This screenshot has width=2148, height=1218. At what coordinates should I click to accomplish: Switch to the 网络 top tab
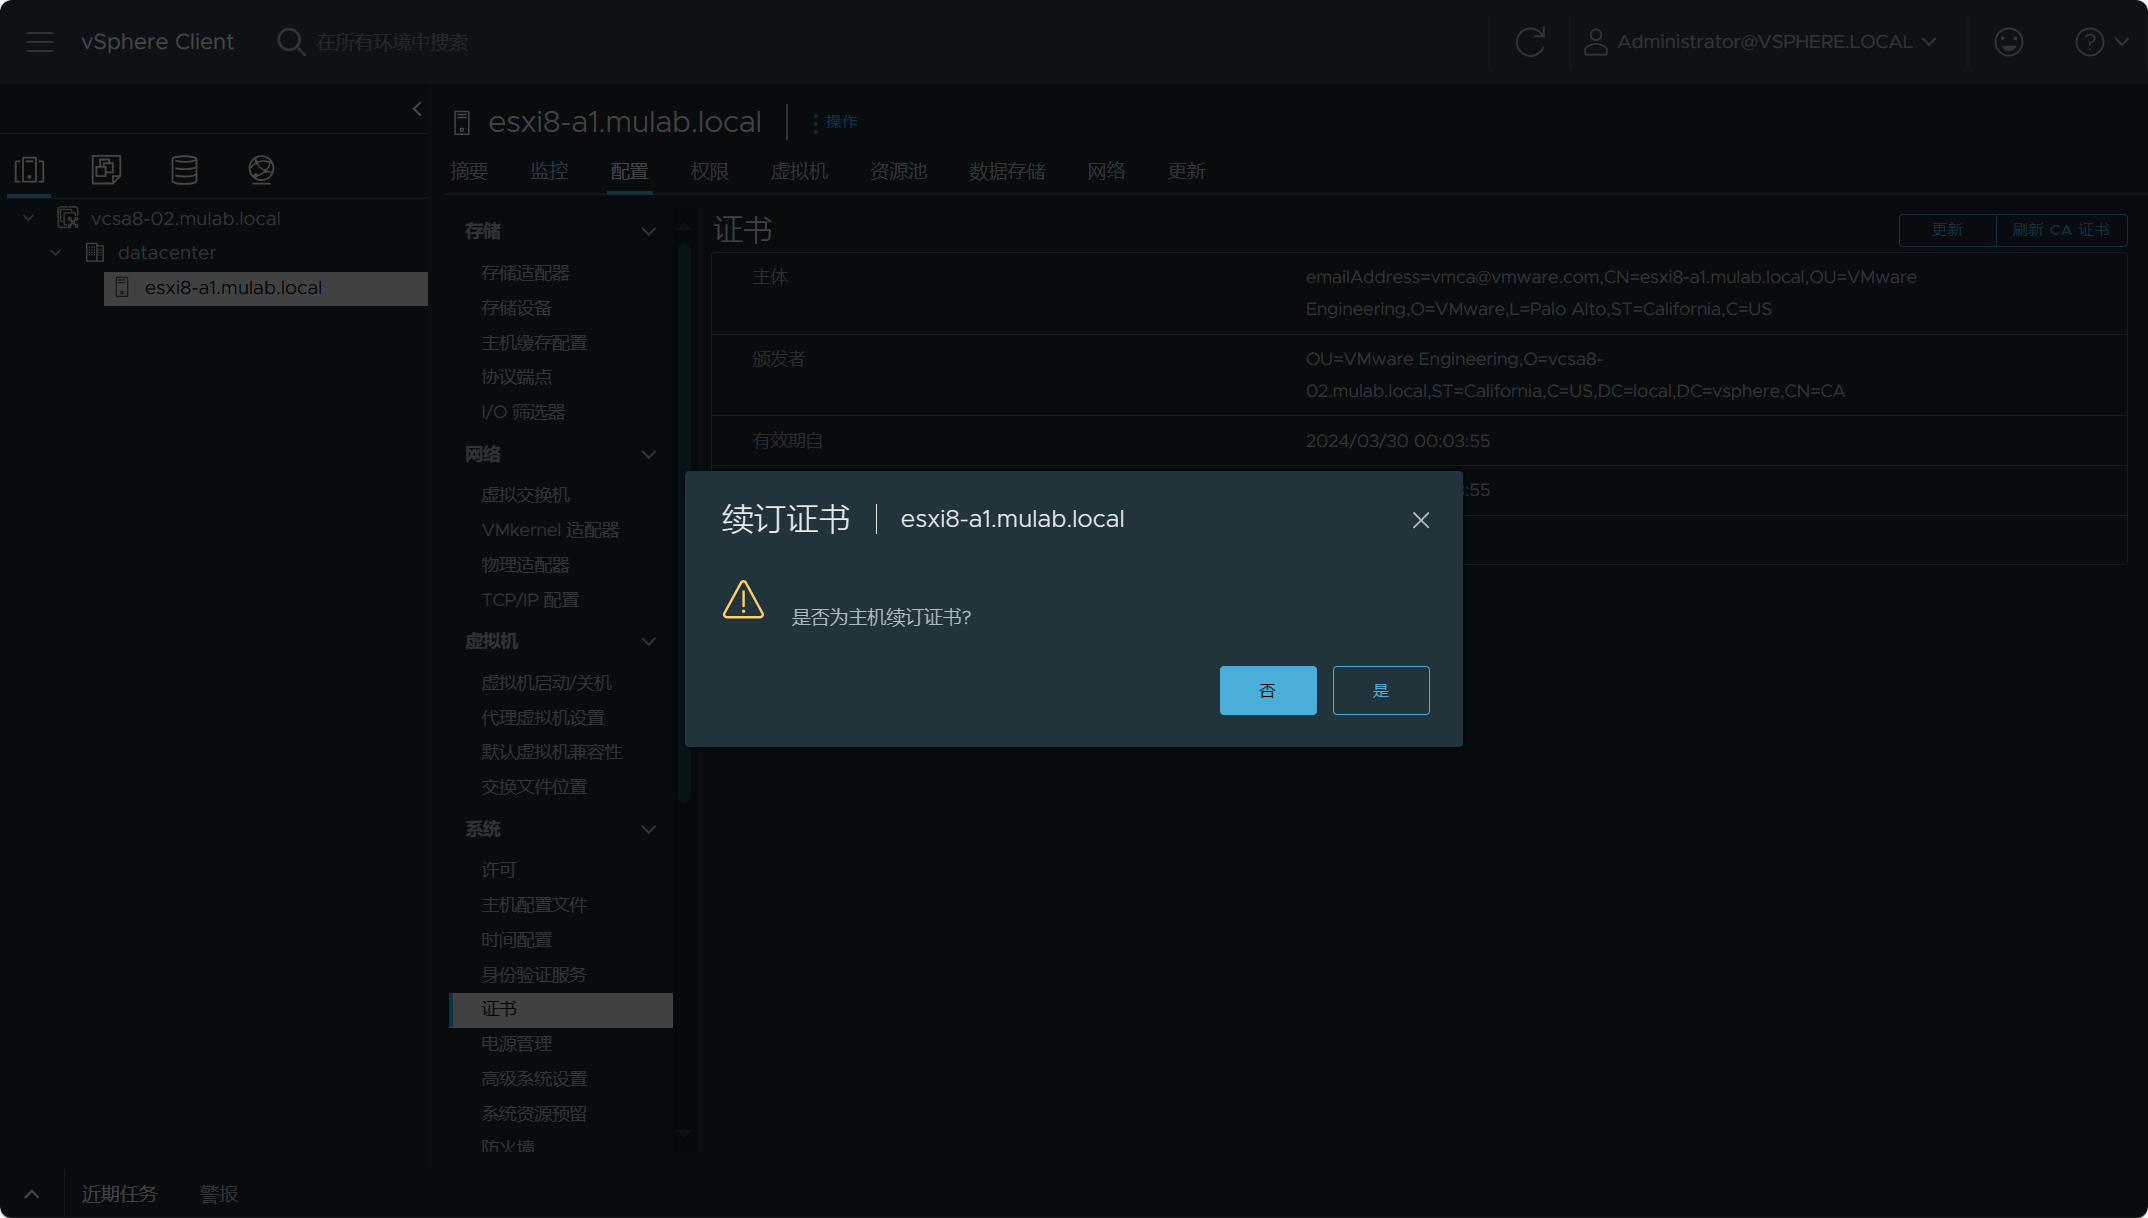(1106, 171)
